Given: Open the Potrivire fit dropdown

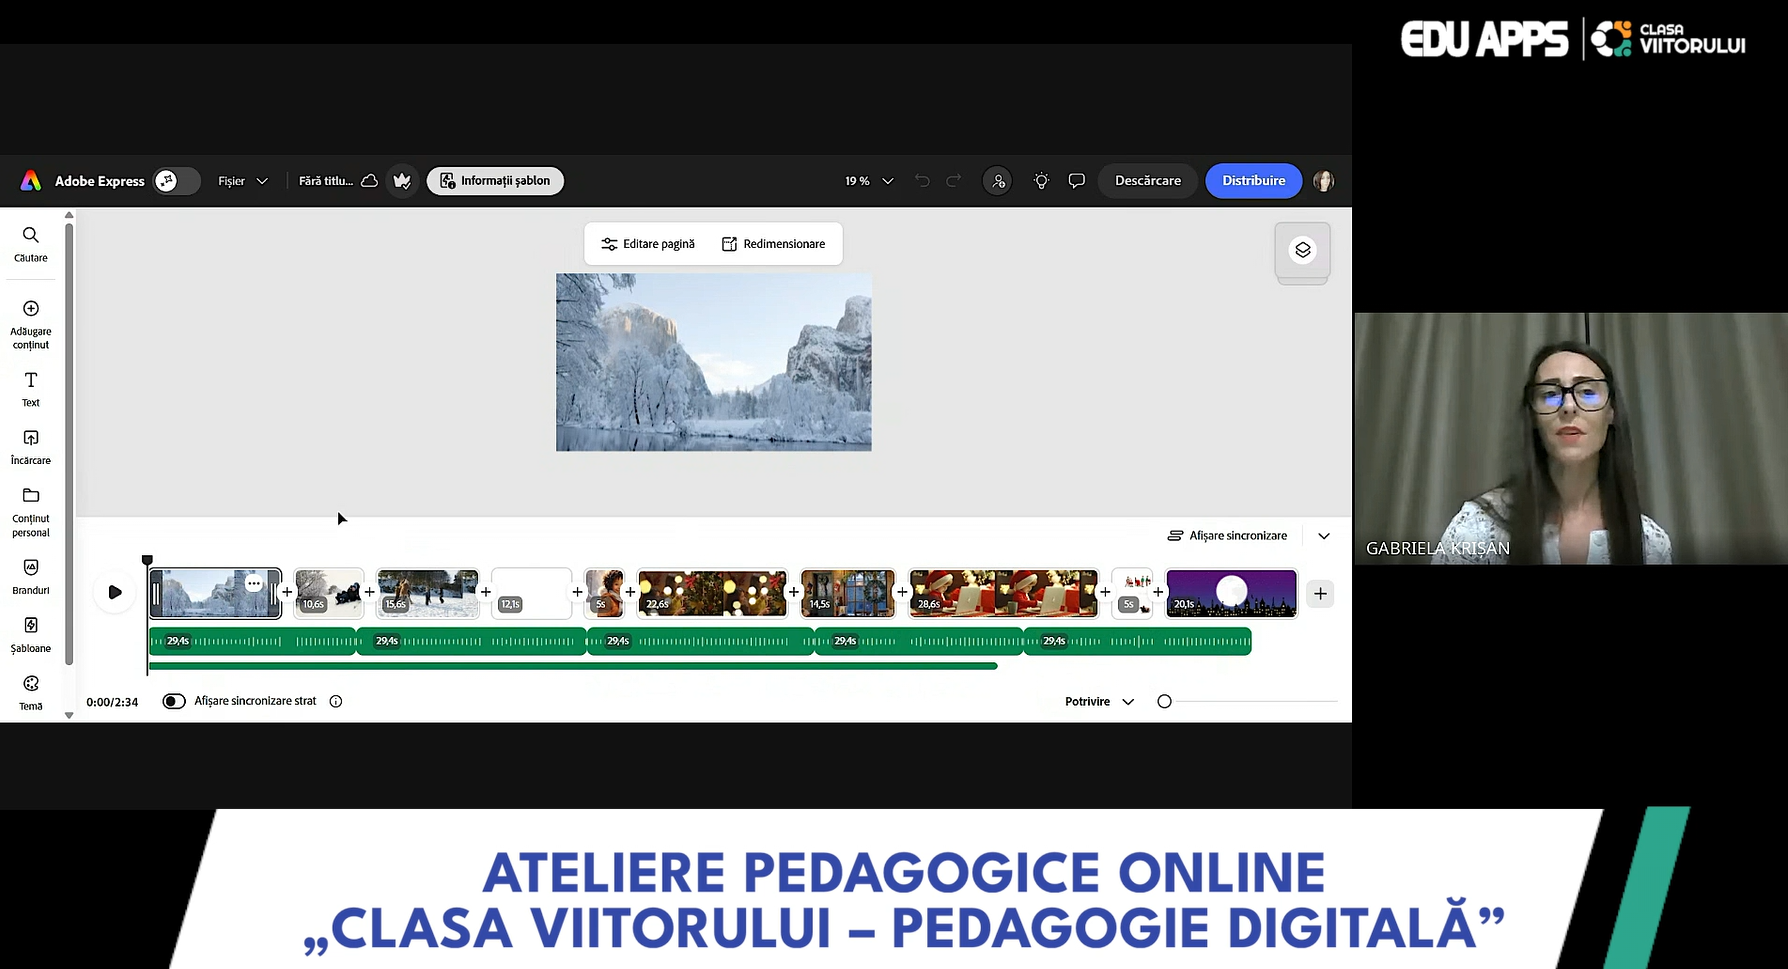Looking at the screenshot, I should tap(1099, 702).
